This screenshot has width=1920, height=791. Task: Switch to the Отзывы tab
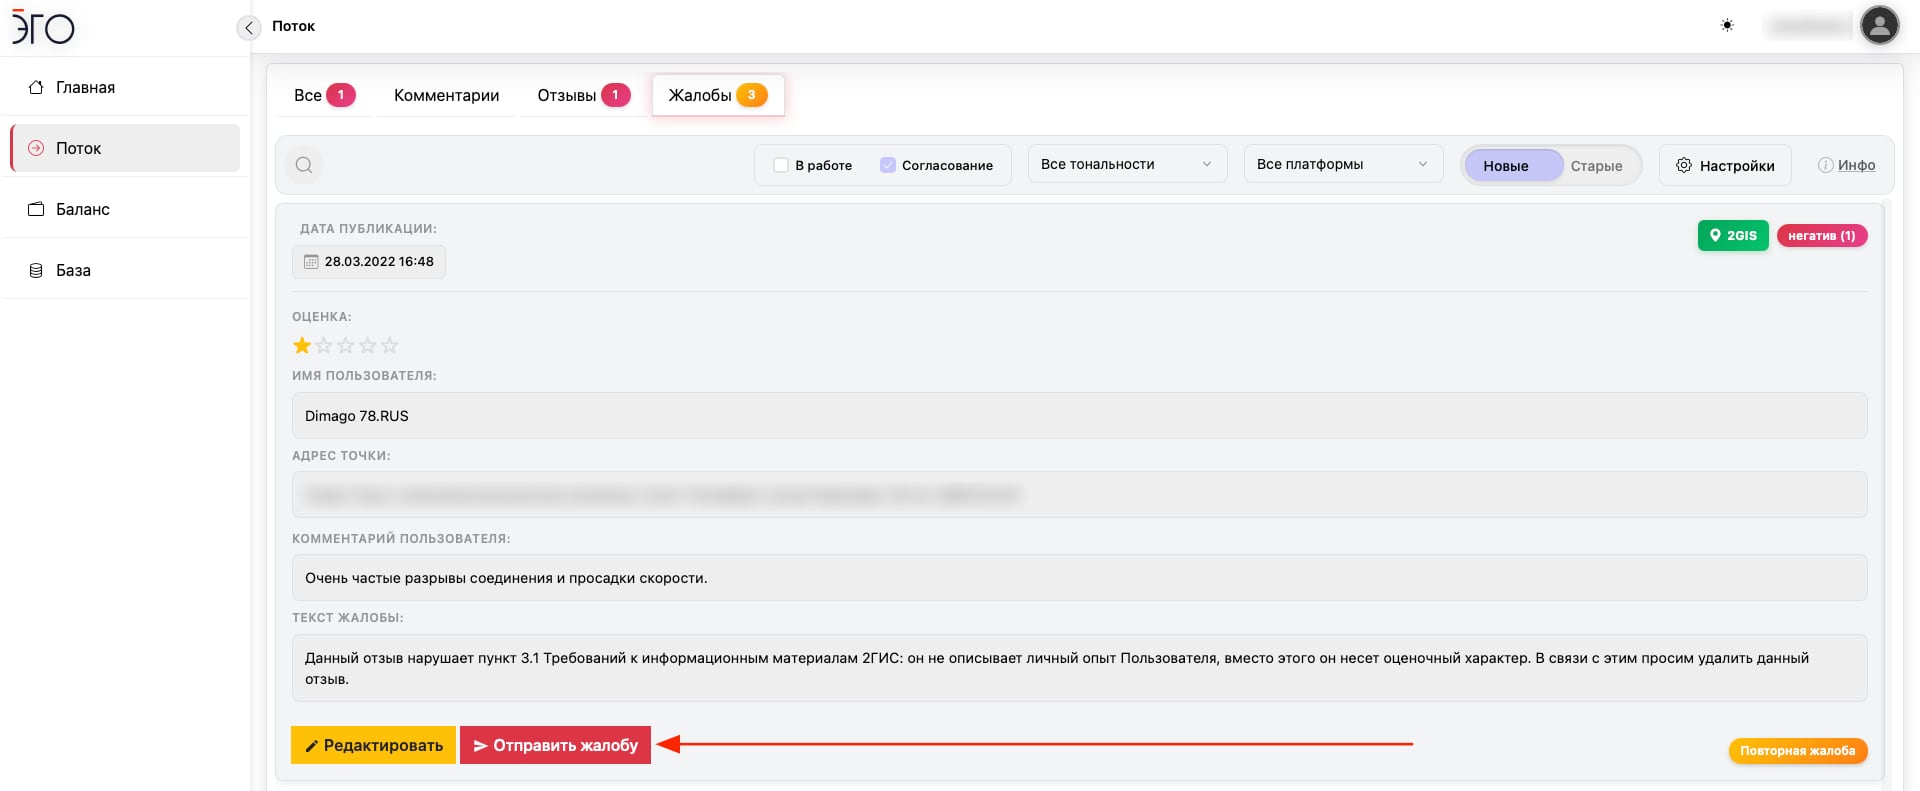tap(583, 95)
